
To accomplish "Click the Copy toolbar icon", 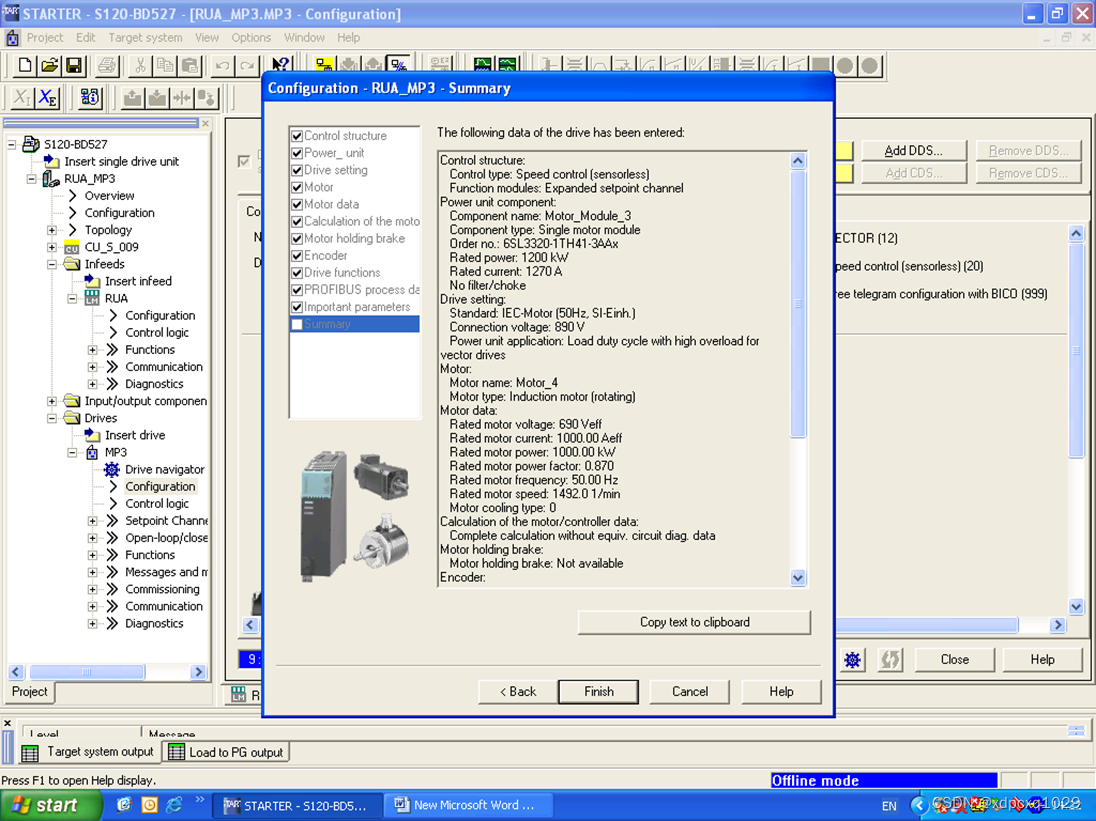I will pyautogui.click(x=165, y=66).
